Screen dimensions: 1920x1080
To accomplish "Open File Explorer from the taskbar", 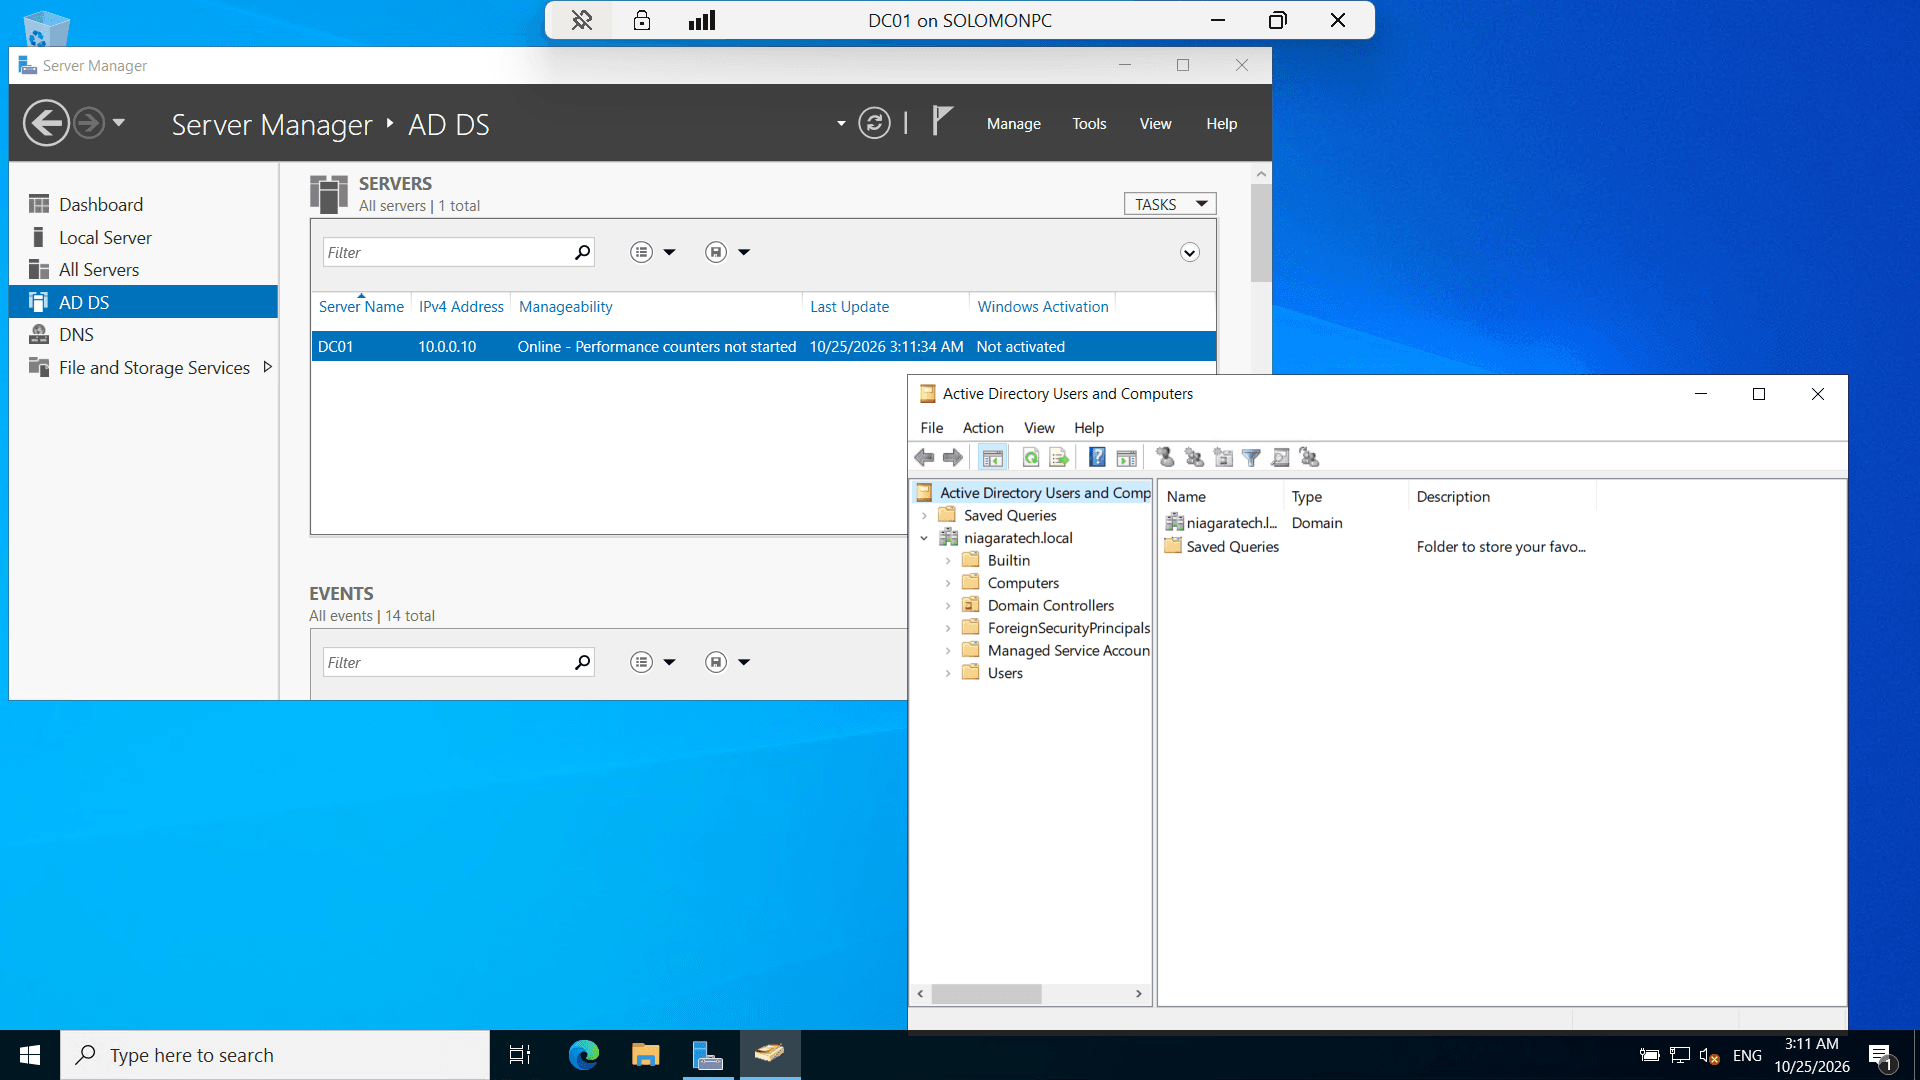I will pyautogui.click(x=646, y=1055).
